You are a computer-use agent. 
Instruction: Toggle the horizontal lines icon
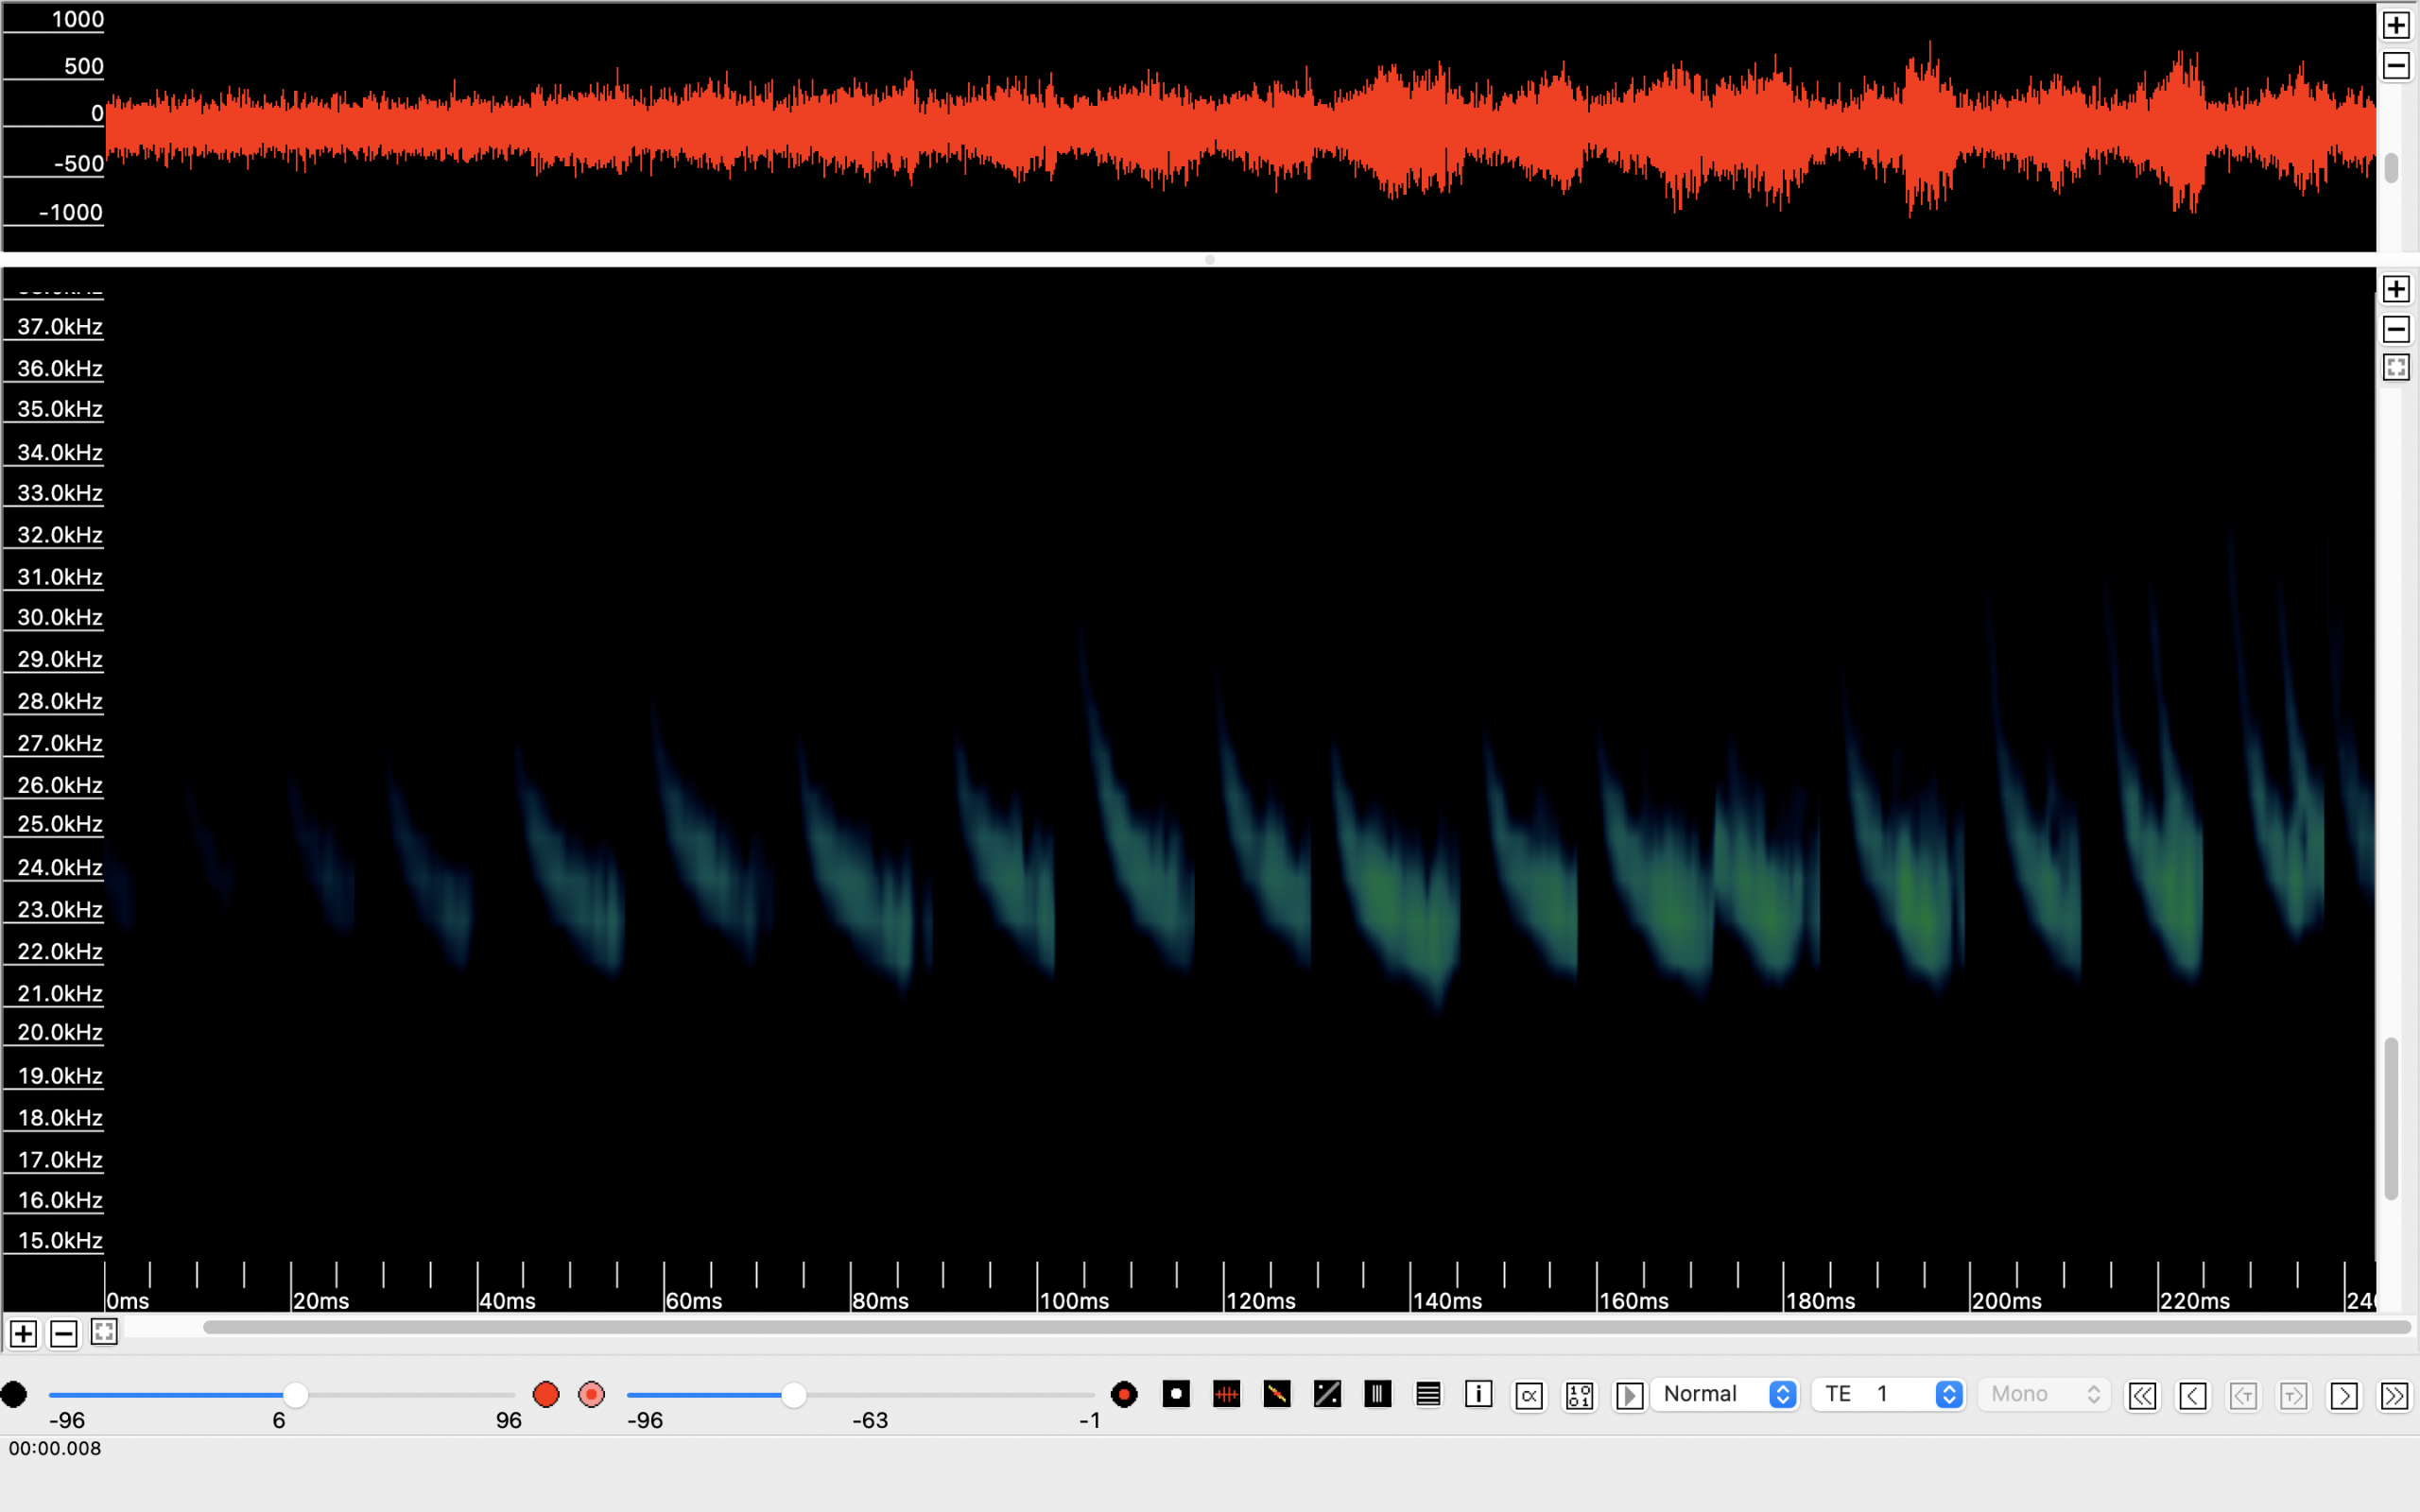click(x=1428, y=1394)
